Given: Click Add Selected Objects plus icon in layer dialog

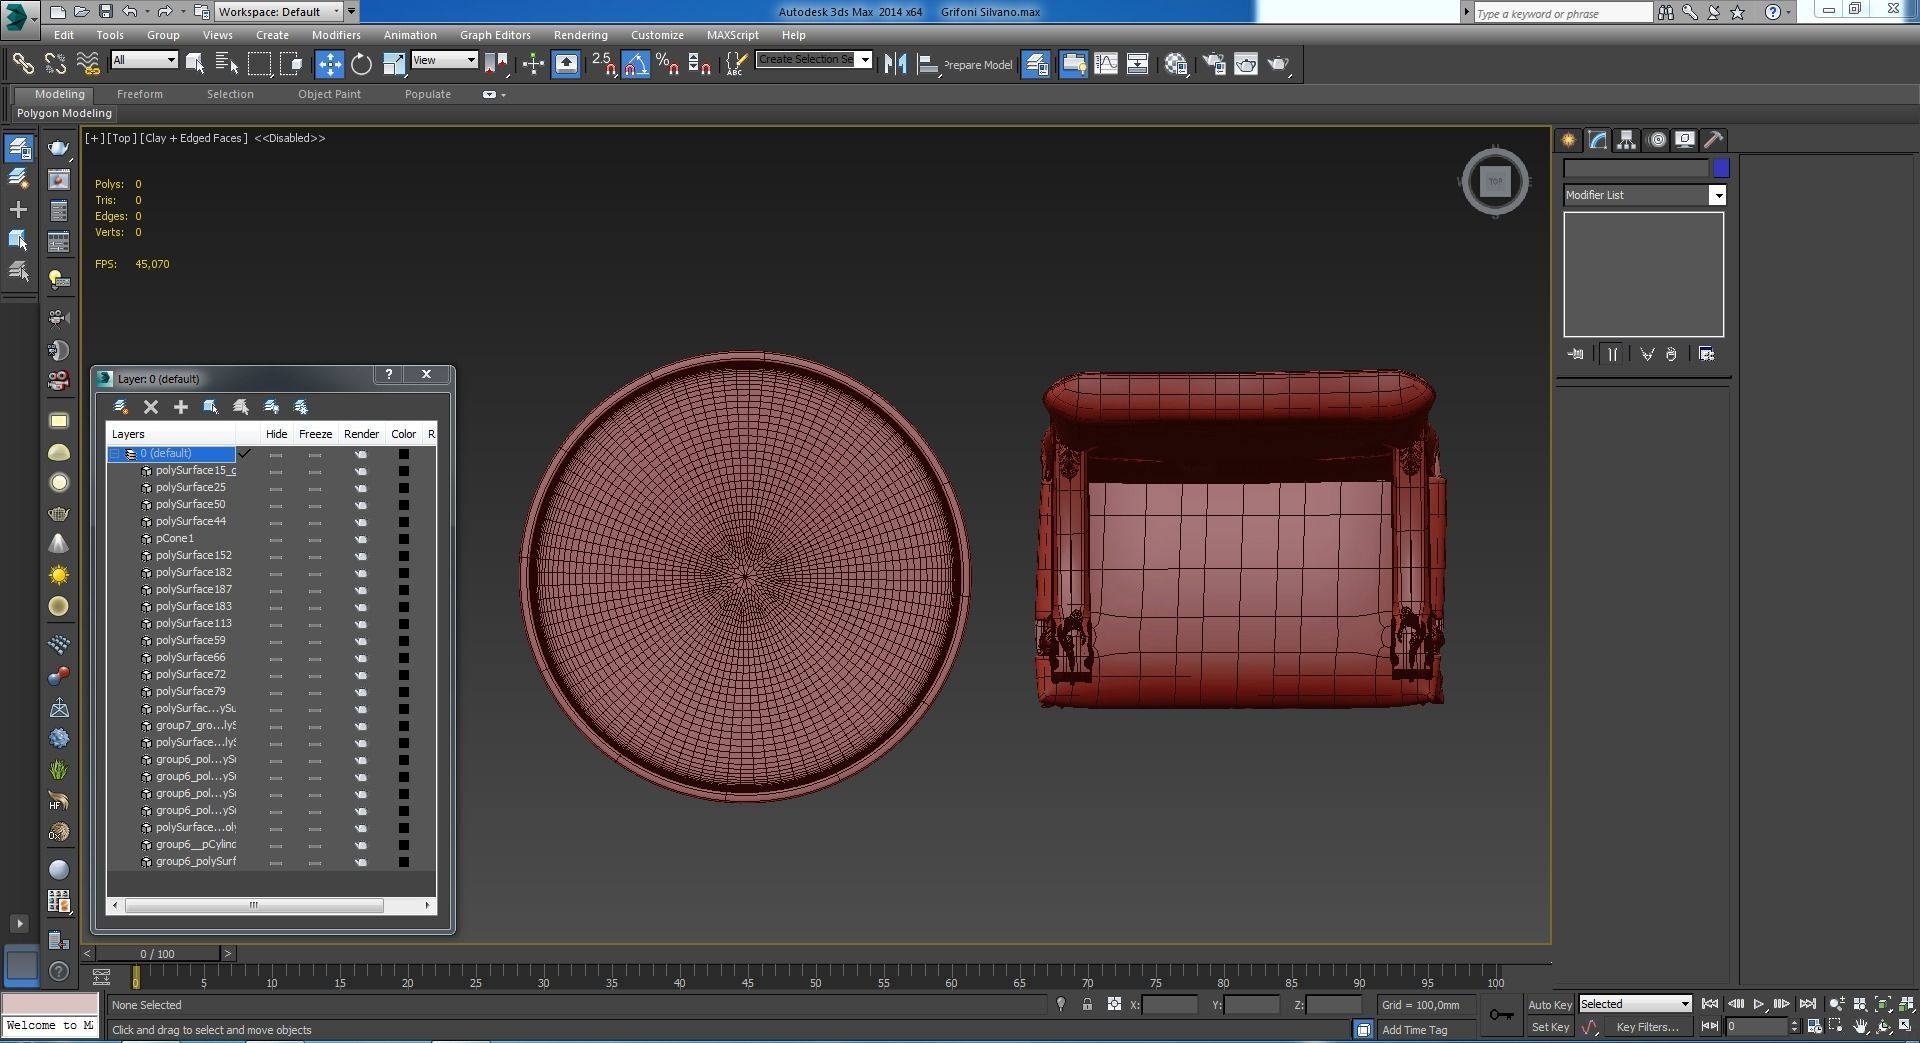Looking at the screenshot, I should coord(181,407).
